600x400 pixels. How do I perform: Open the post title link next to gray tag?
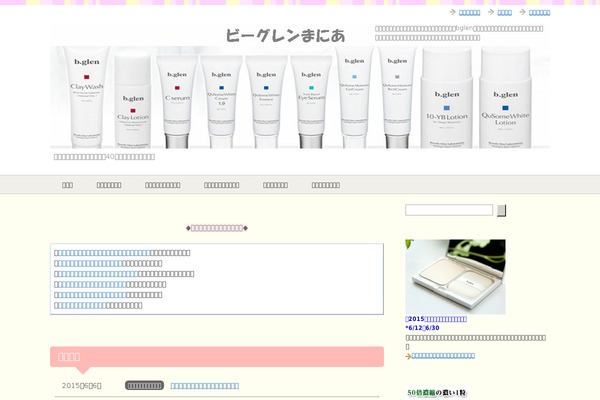(x=205, y=386)
